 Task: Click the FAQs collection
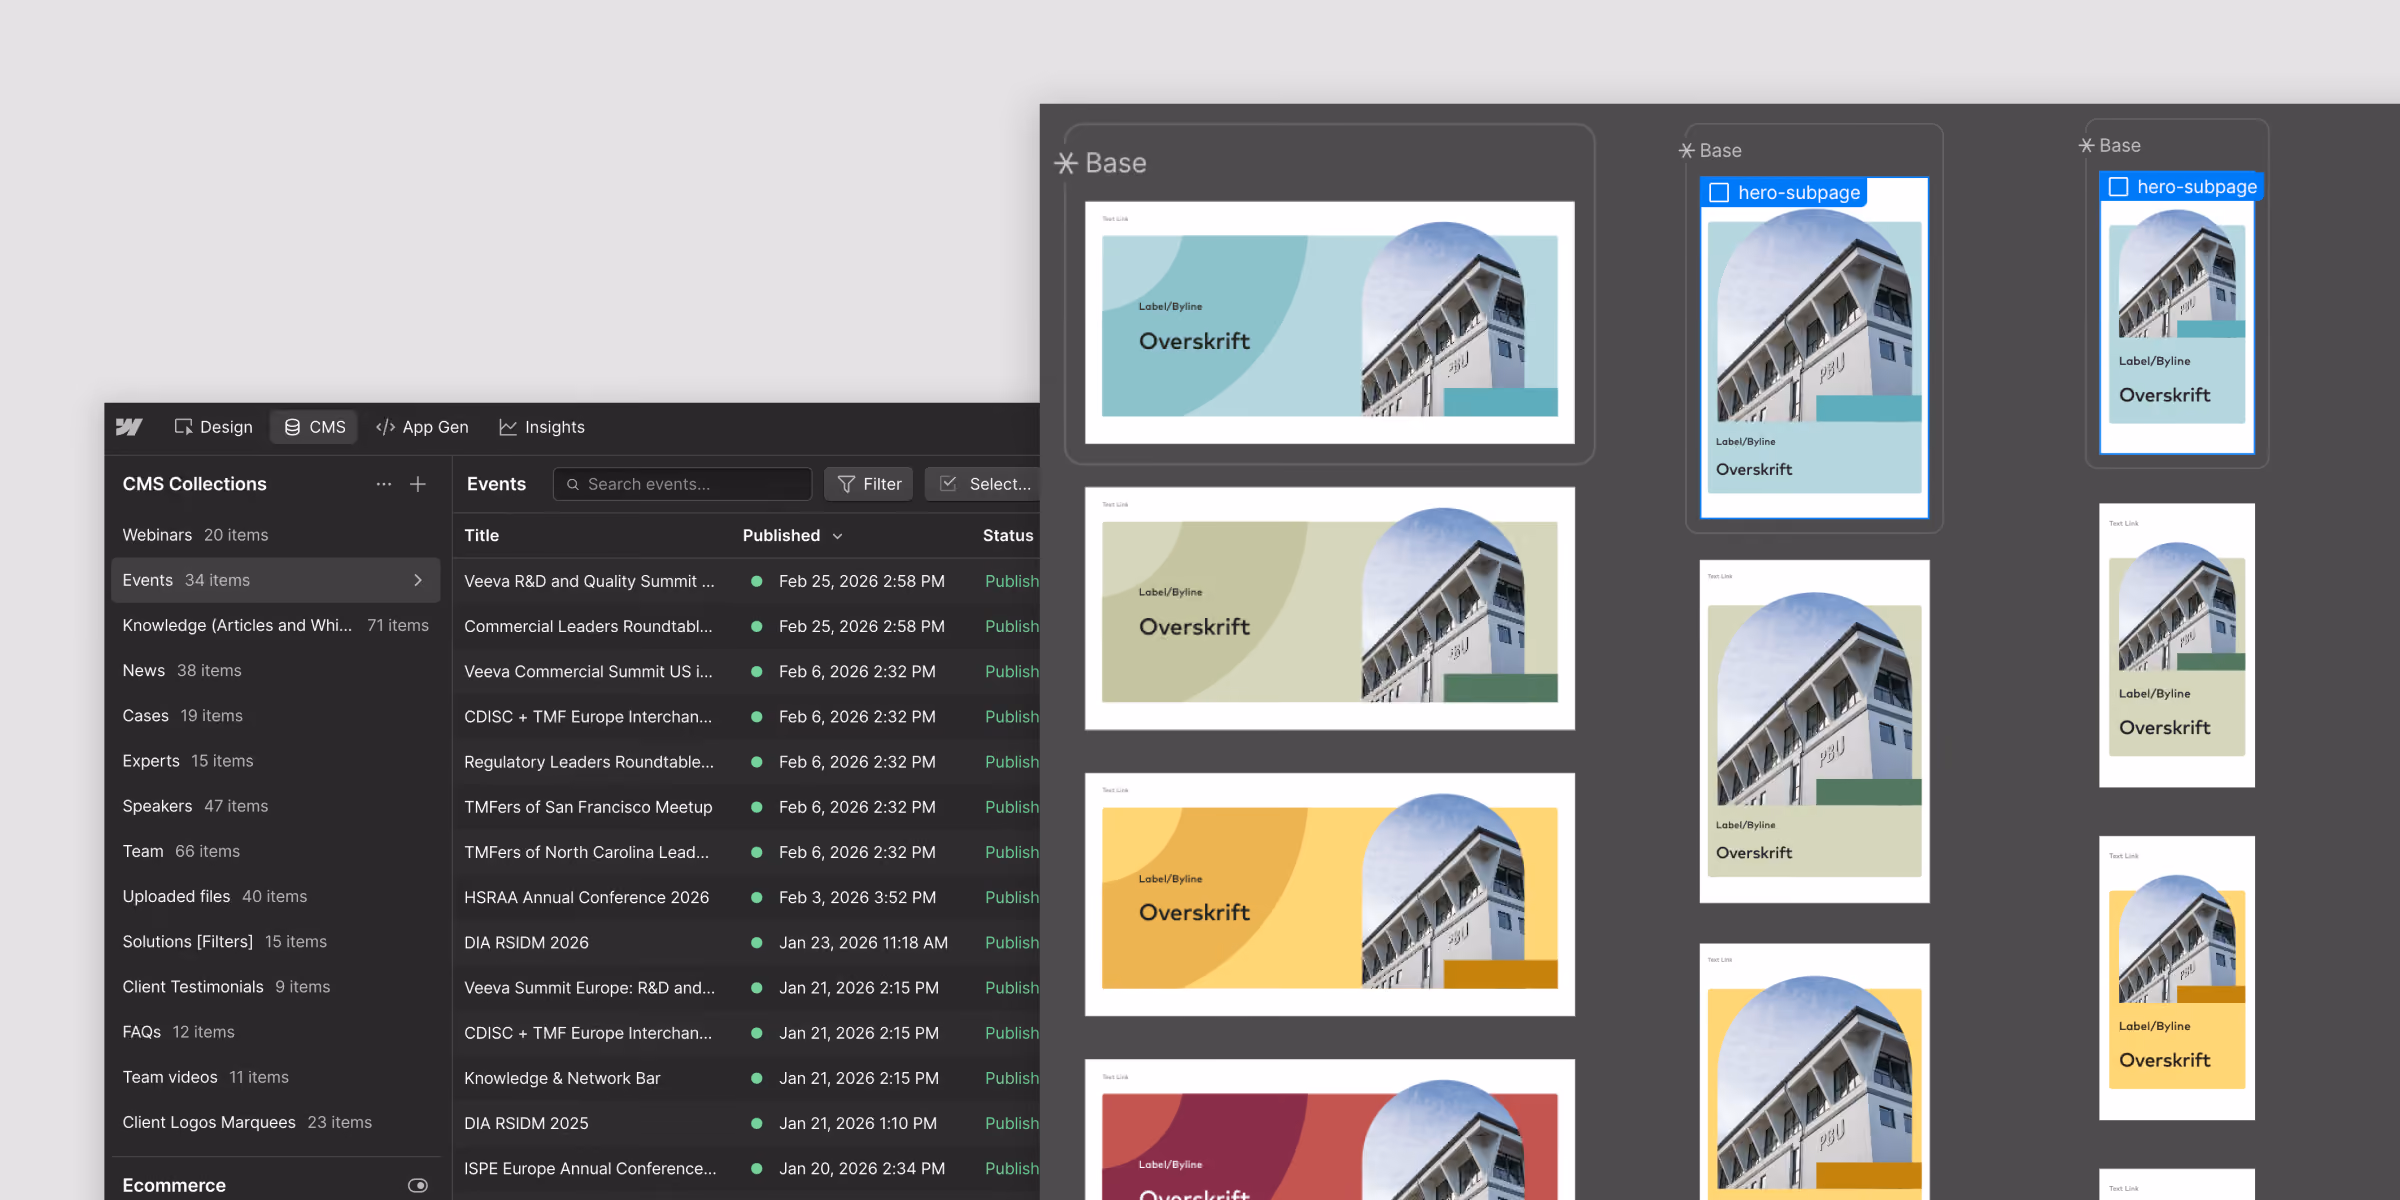tap(276, 1032)
